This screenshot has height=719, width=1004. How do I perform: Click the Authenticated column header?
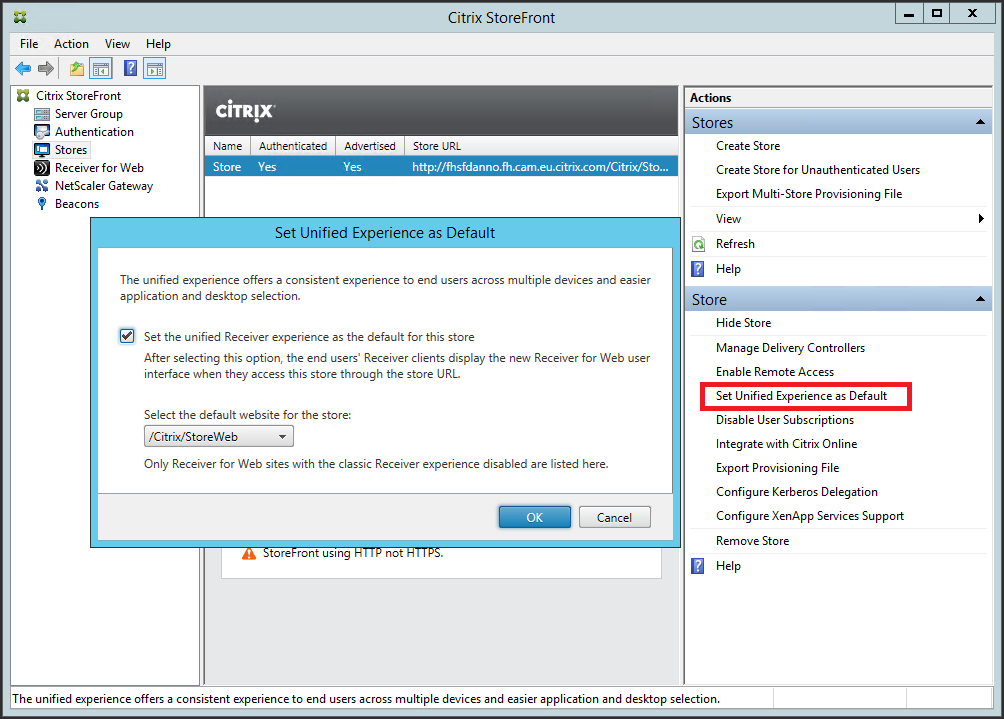click(x=292, y=146)
